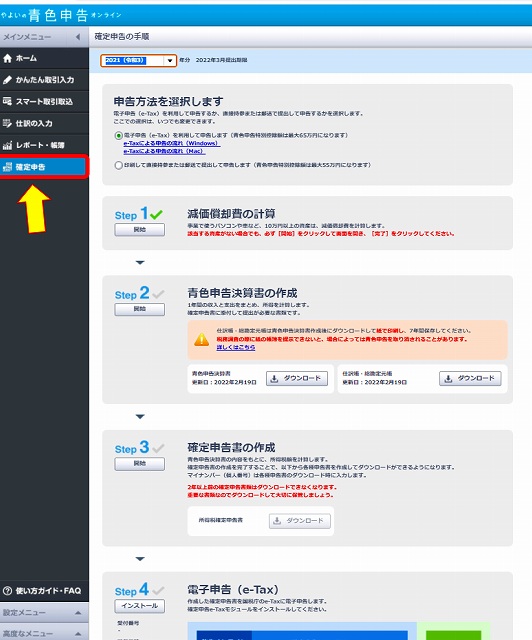Open スマート取引取込 menu item
The height and width of the screenshot is (640, 532).
44,102
